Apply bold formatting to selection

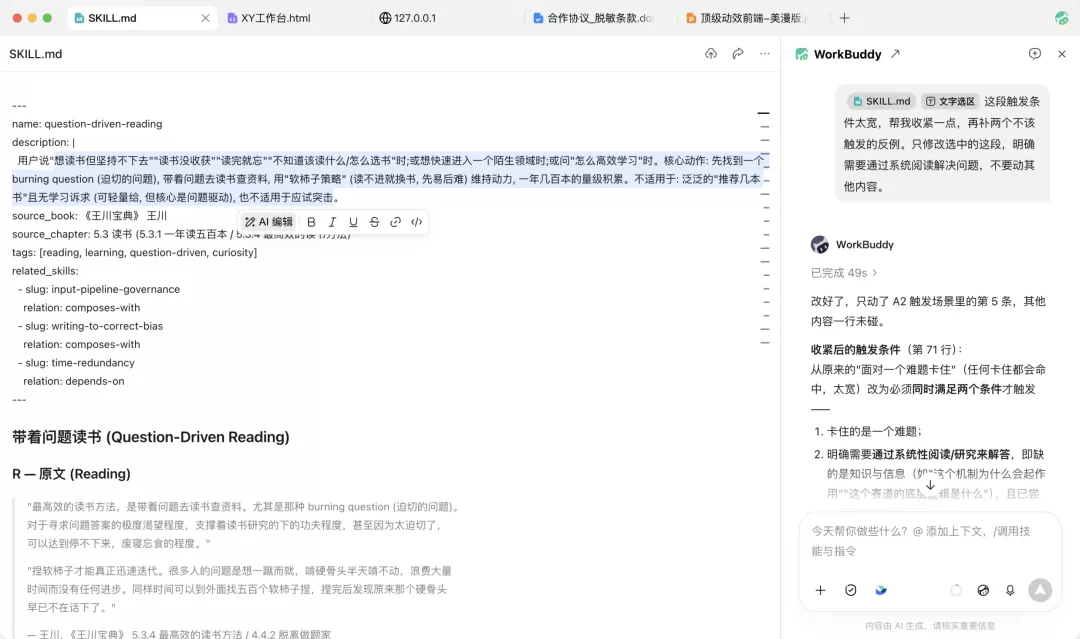(x=311, y=222)
